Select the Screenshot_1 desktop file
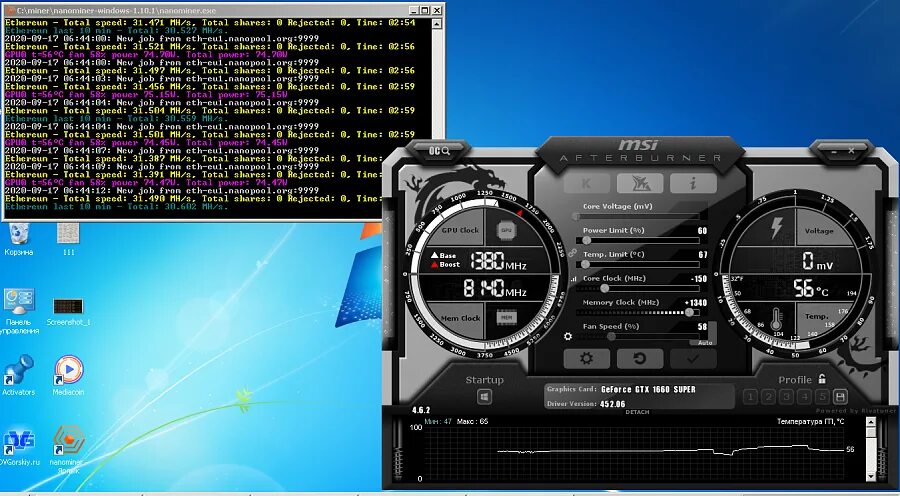This screenshot has width=900, height=496. pyautogui.click(x=68, y=312)
